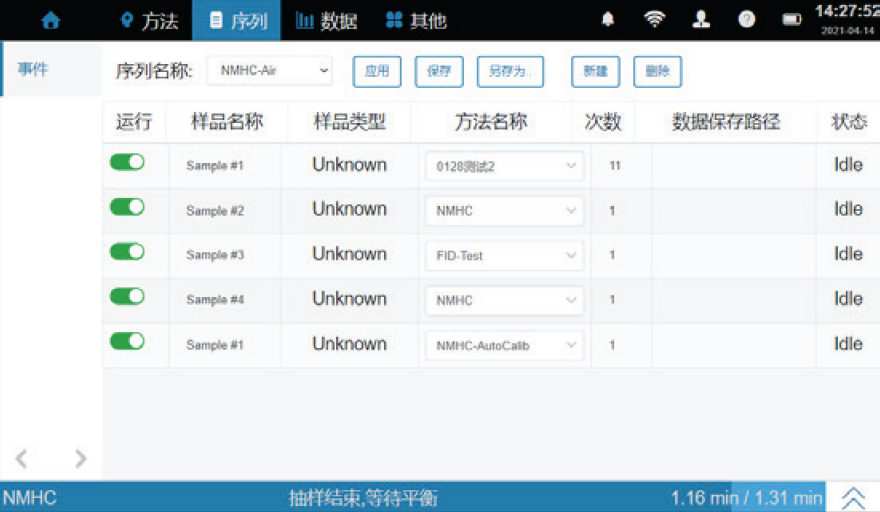Open the notification bell icon
Viewport: 880px width, 512px height.
point(608,20)
